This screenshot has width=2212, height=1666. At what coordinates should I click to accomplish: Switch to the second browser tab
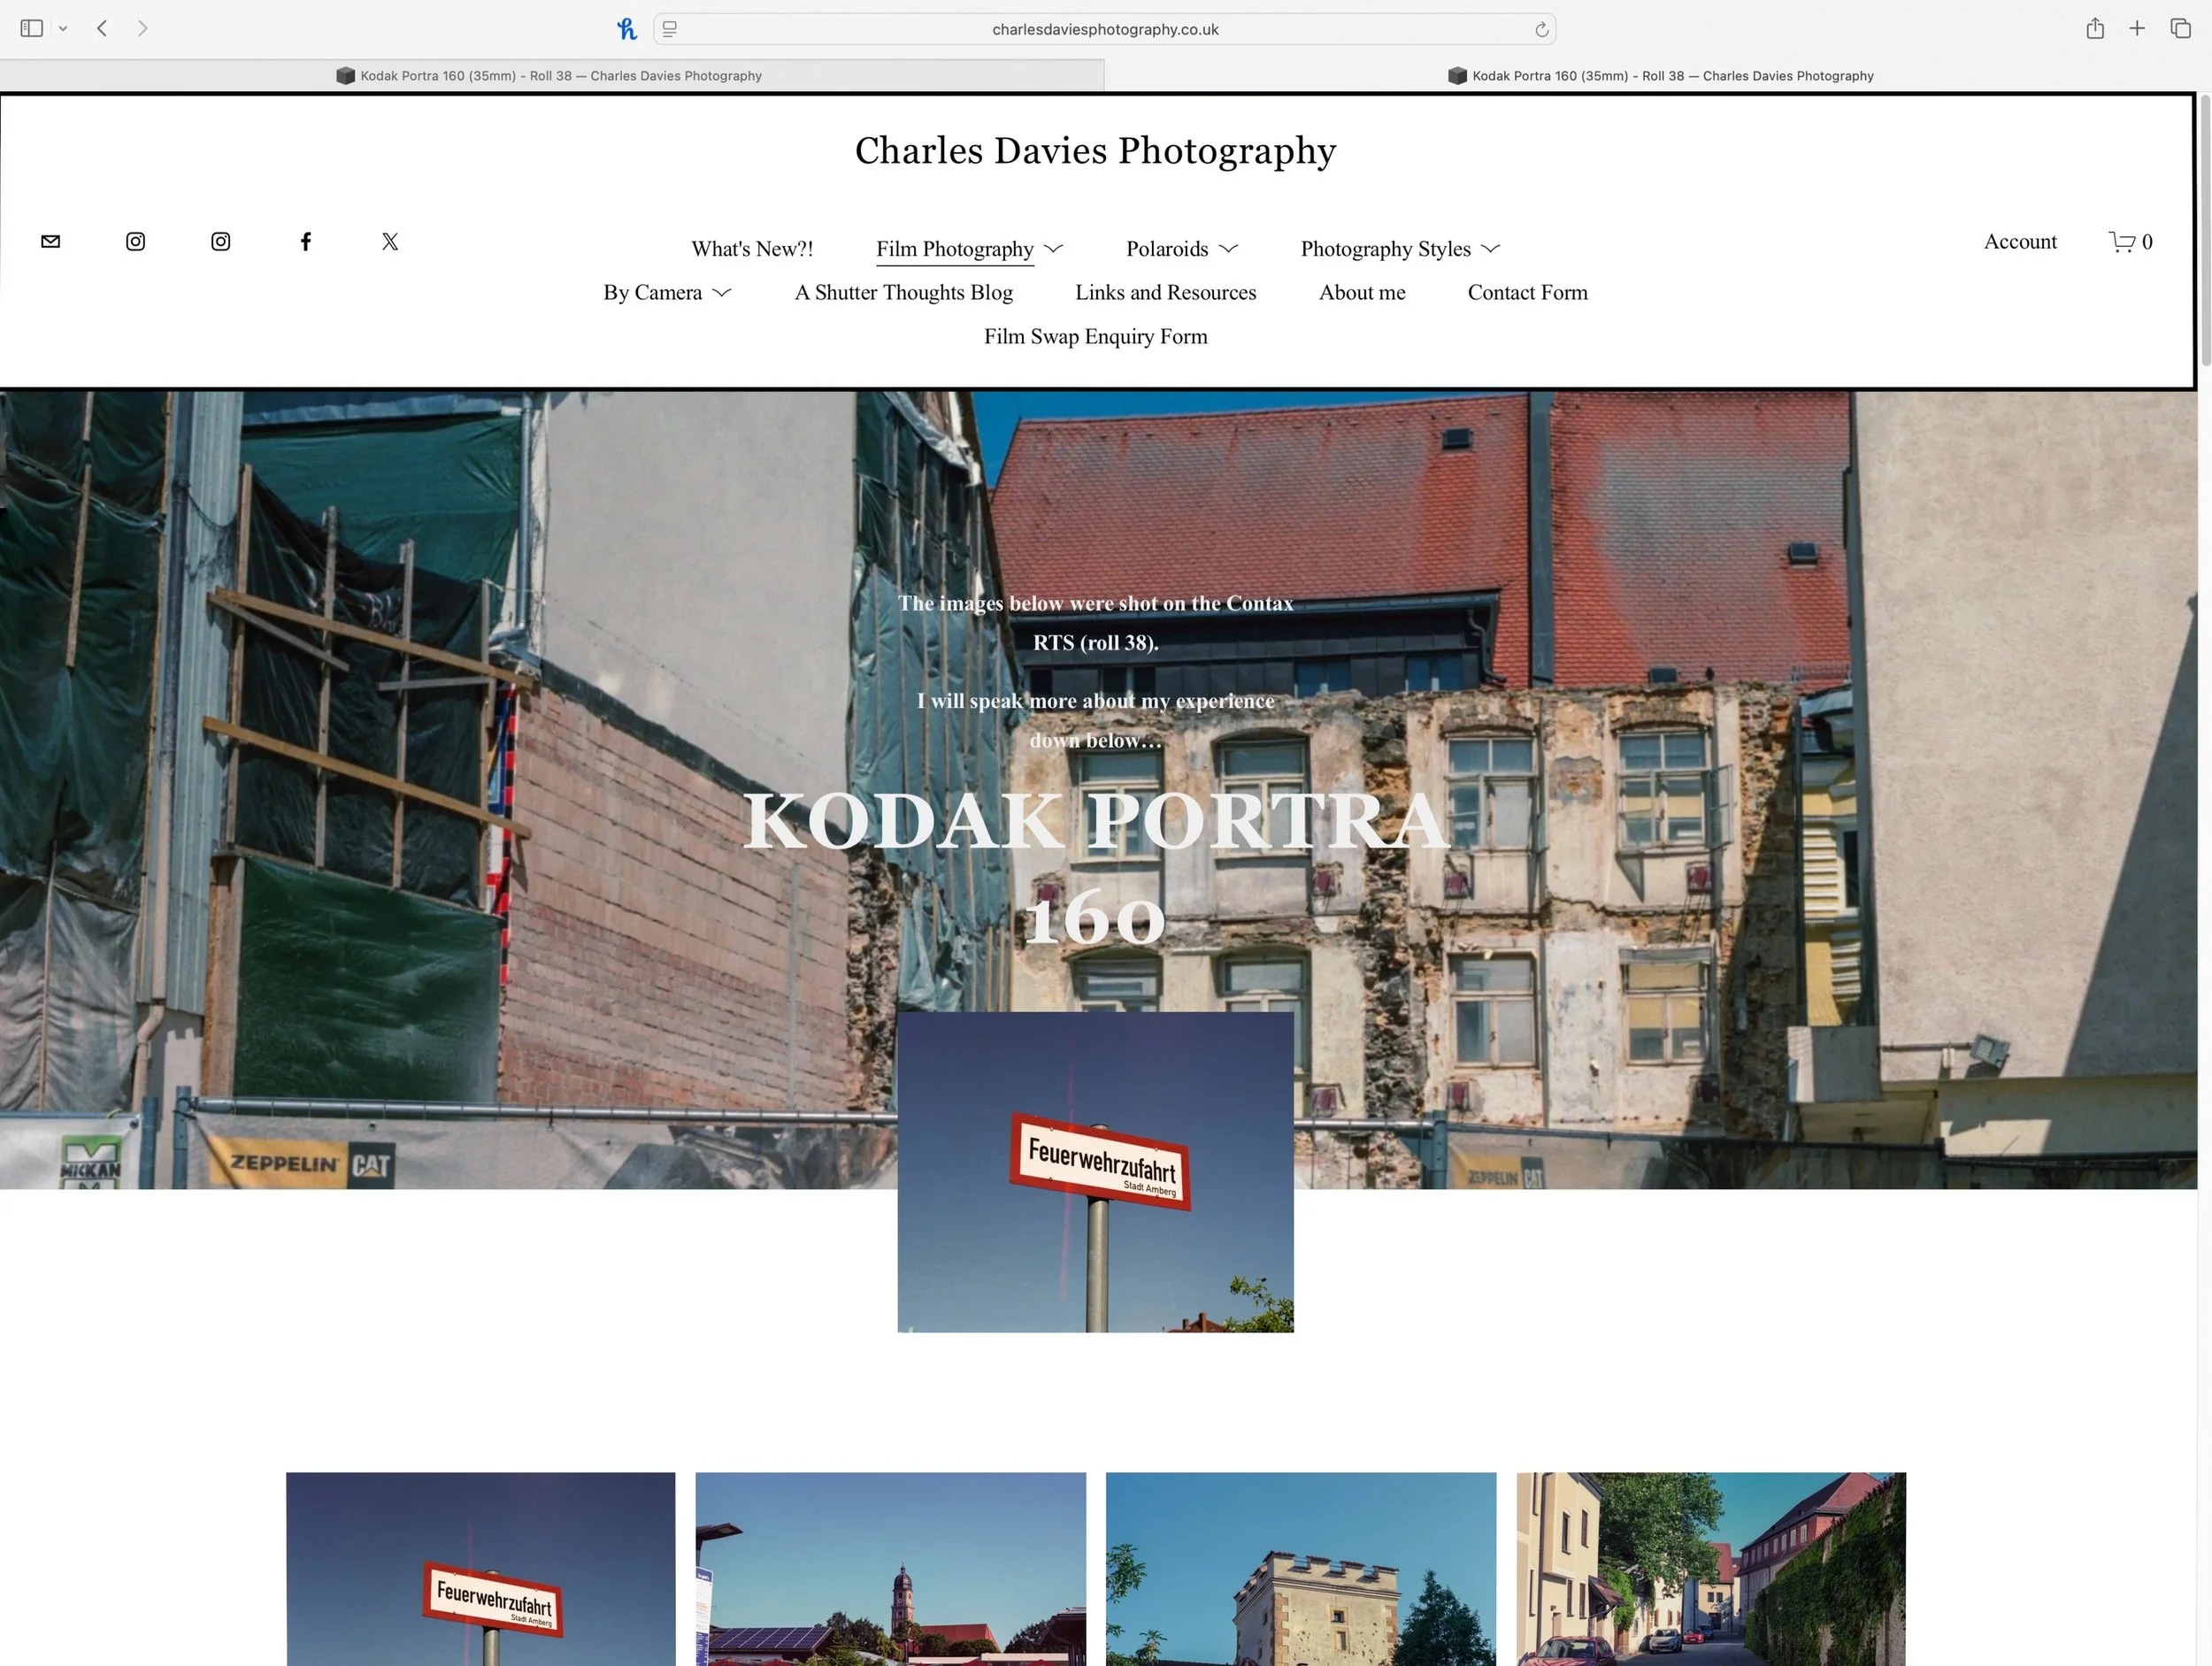coord(1660,76)
